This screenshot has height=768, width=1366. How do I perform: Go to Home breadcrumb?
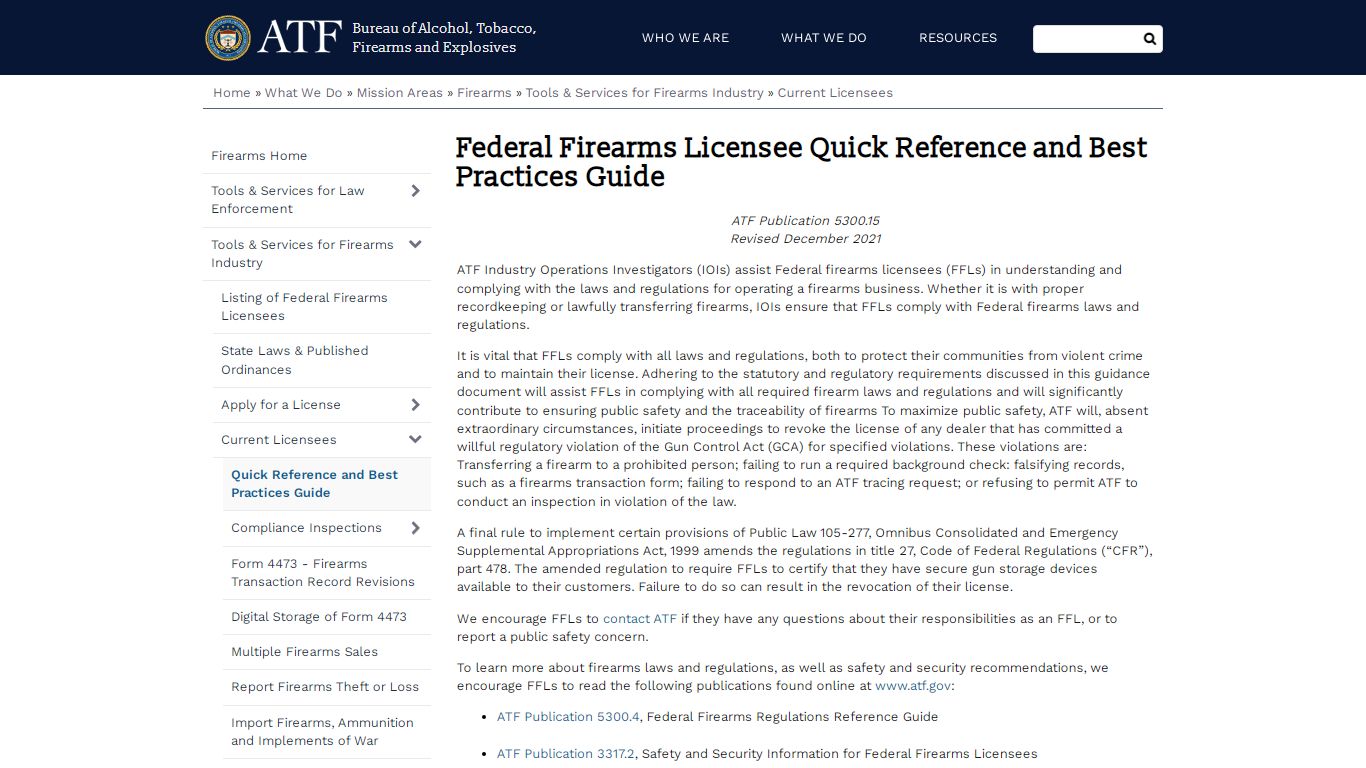[x=232, y=93]
